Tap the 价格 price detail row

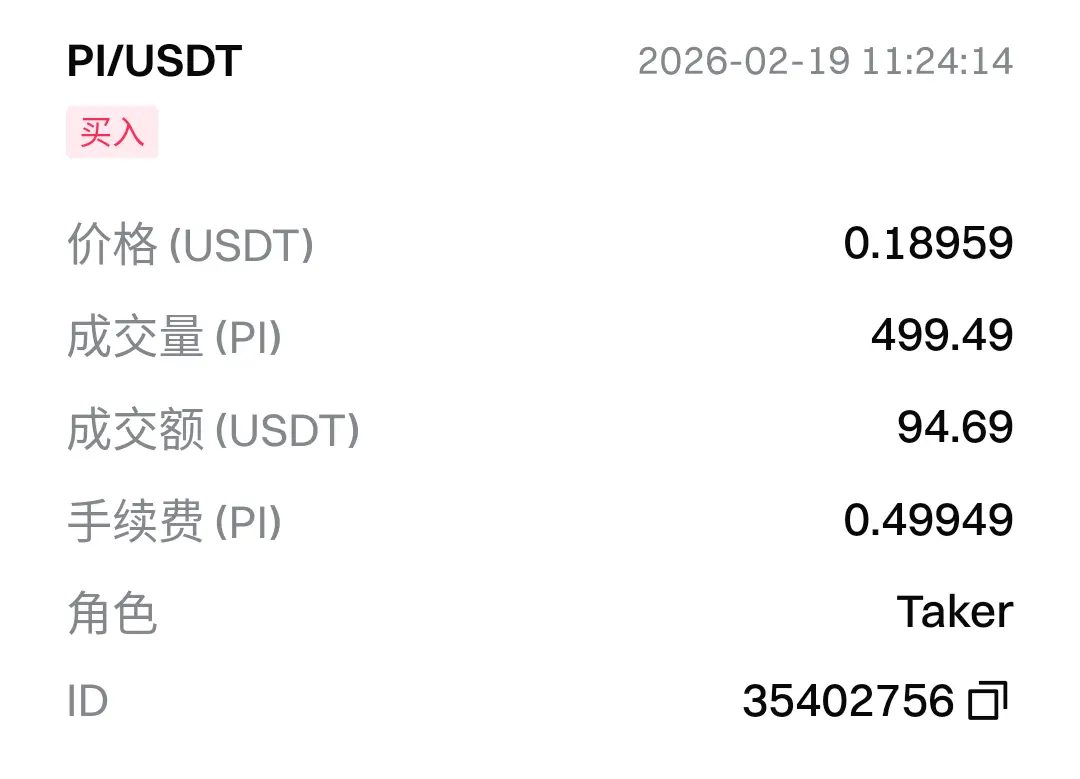(540, 244)
